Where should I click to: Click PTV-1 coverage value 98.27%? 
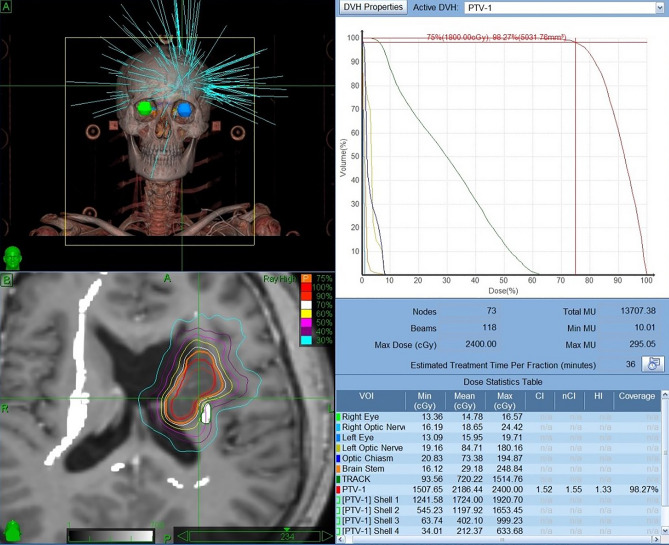point(643,489)
